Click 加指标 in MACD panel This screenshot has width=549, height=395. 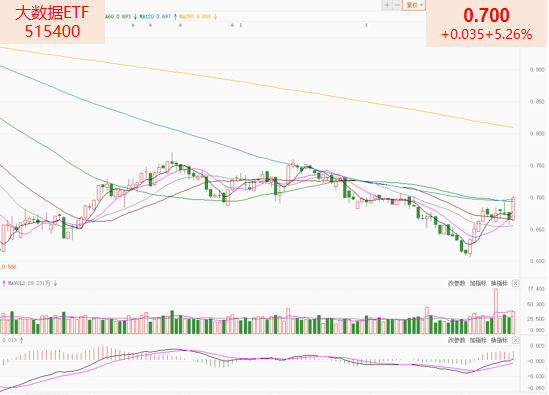[x=478, y=340]
